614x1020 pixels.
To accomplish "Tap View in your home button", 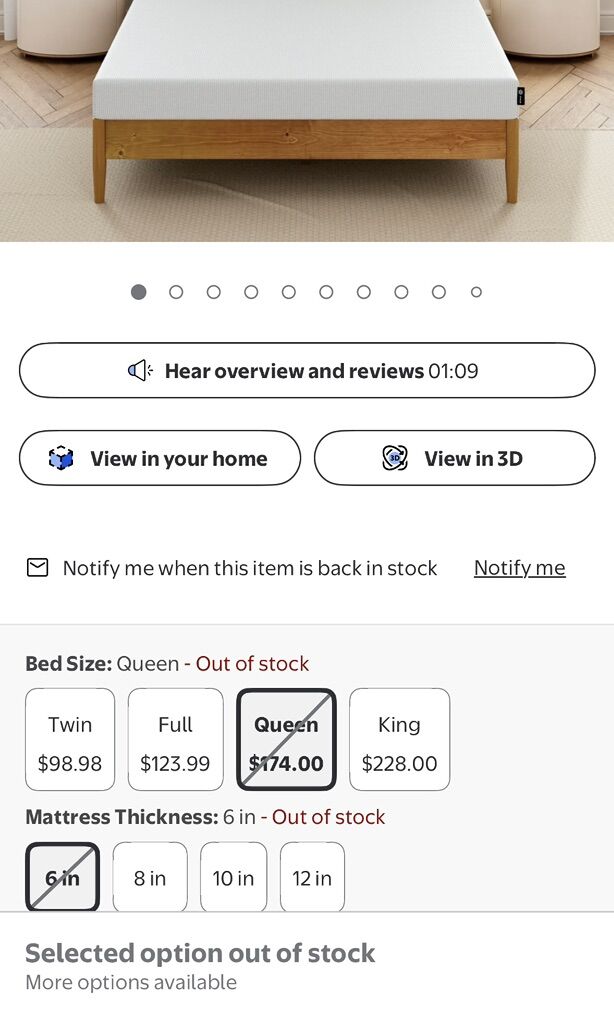I will (160, 459).
